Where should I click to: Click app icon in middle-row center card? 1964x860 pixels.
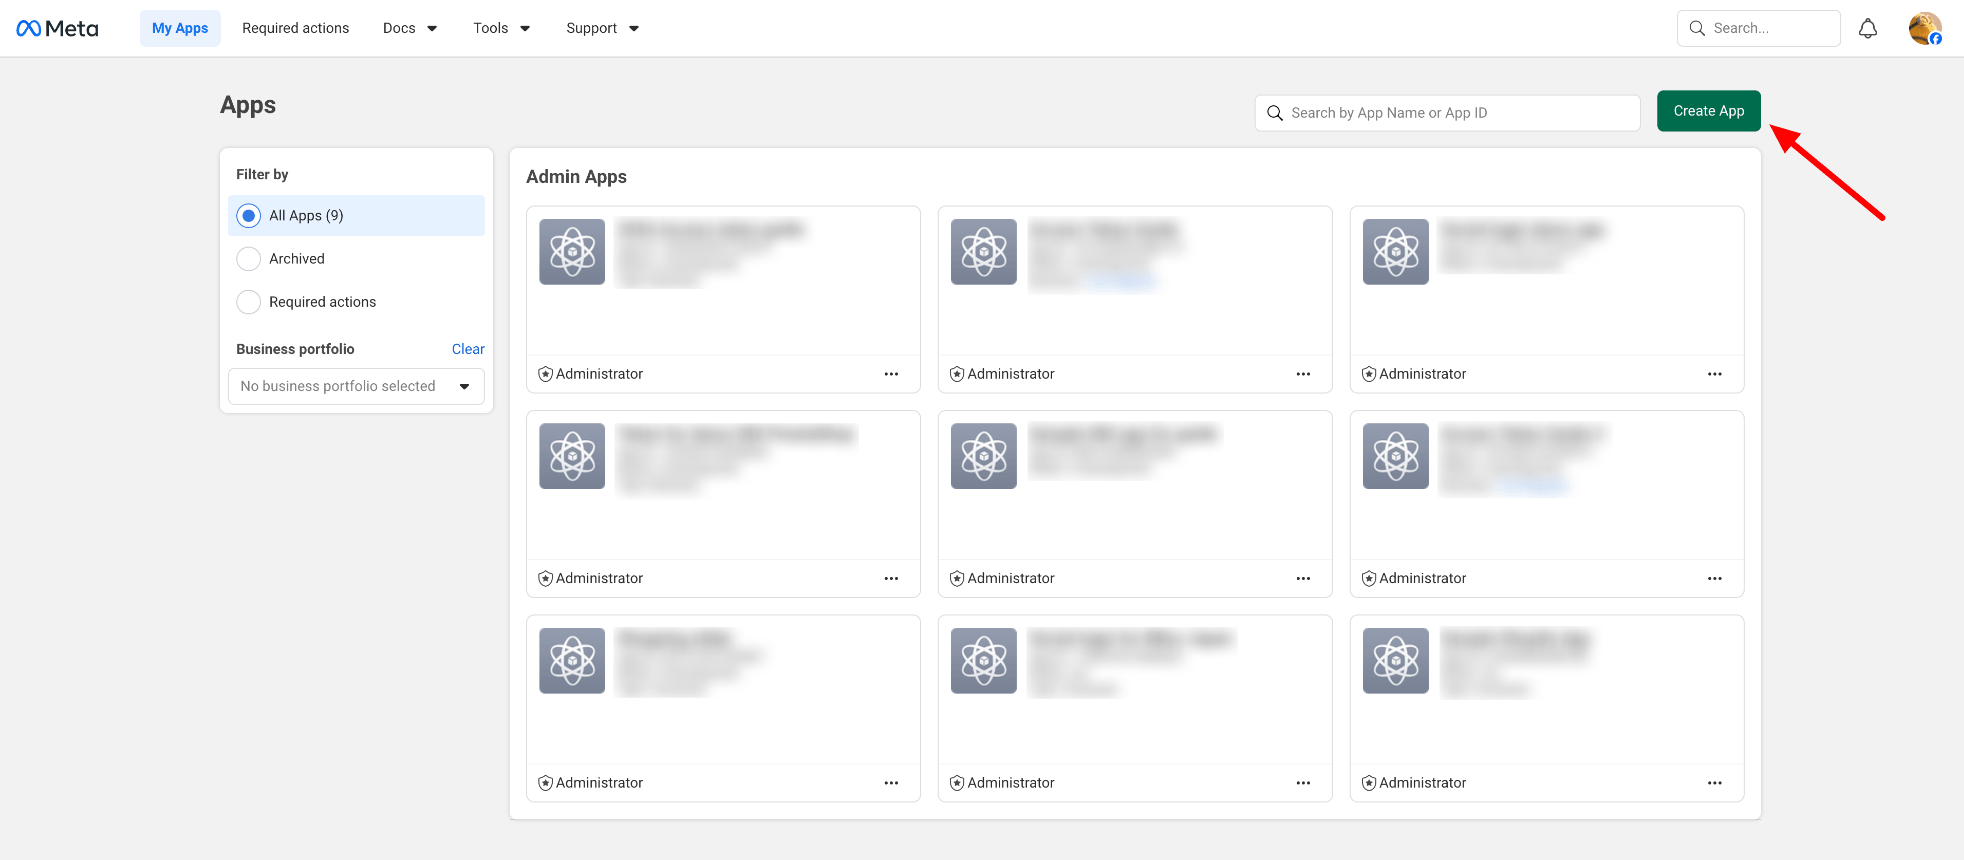point(983,456)
